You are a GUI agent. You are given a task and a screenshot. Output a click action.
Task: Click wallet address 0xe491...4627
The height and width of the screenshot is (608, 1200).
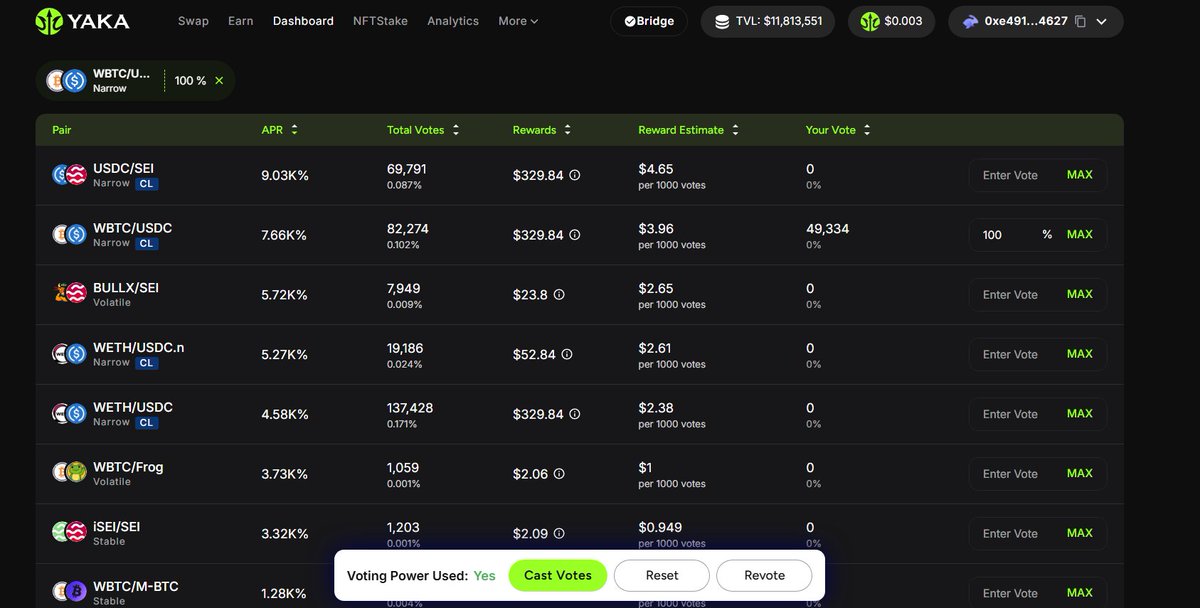click(x=1026, y=21)
